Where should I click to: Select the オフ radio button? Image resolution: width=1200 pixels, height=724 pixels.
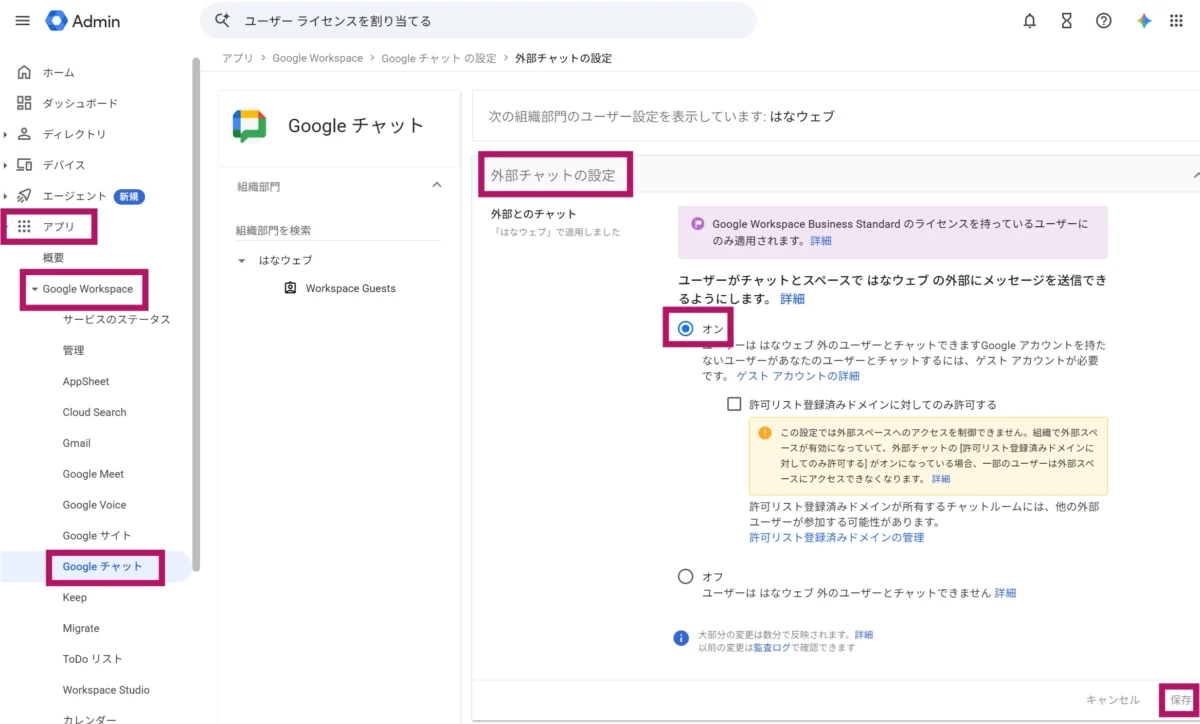point(685,576)
